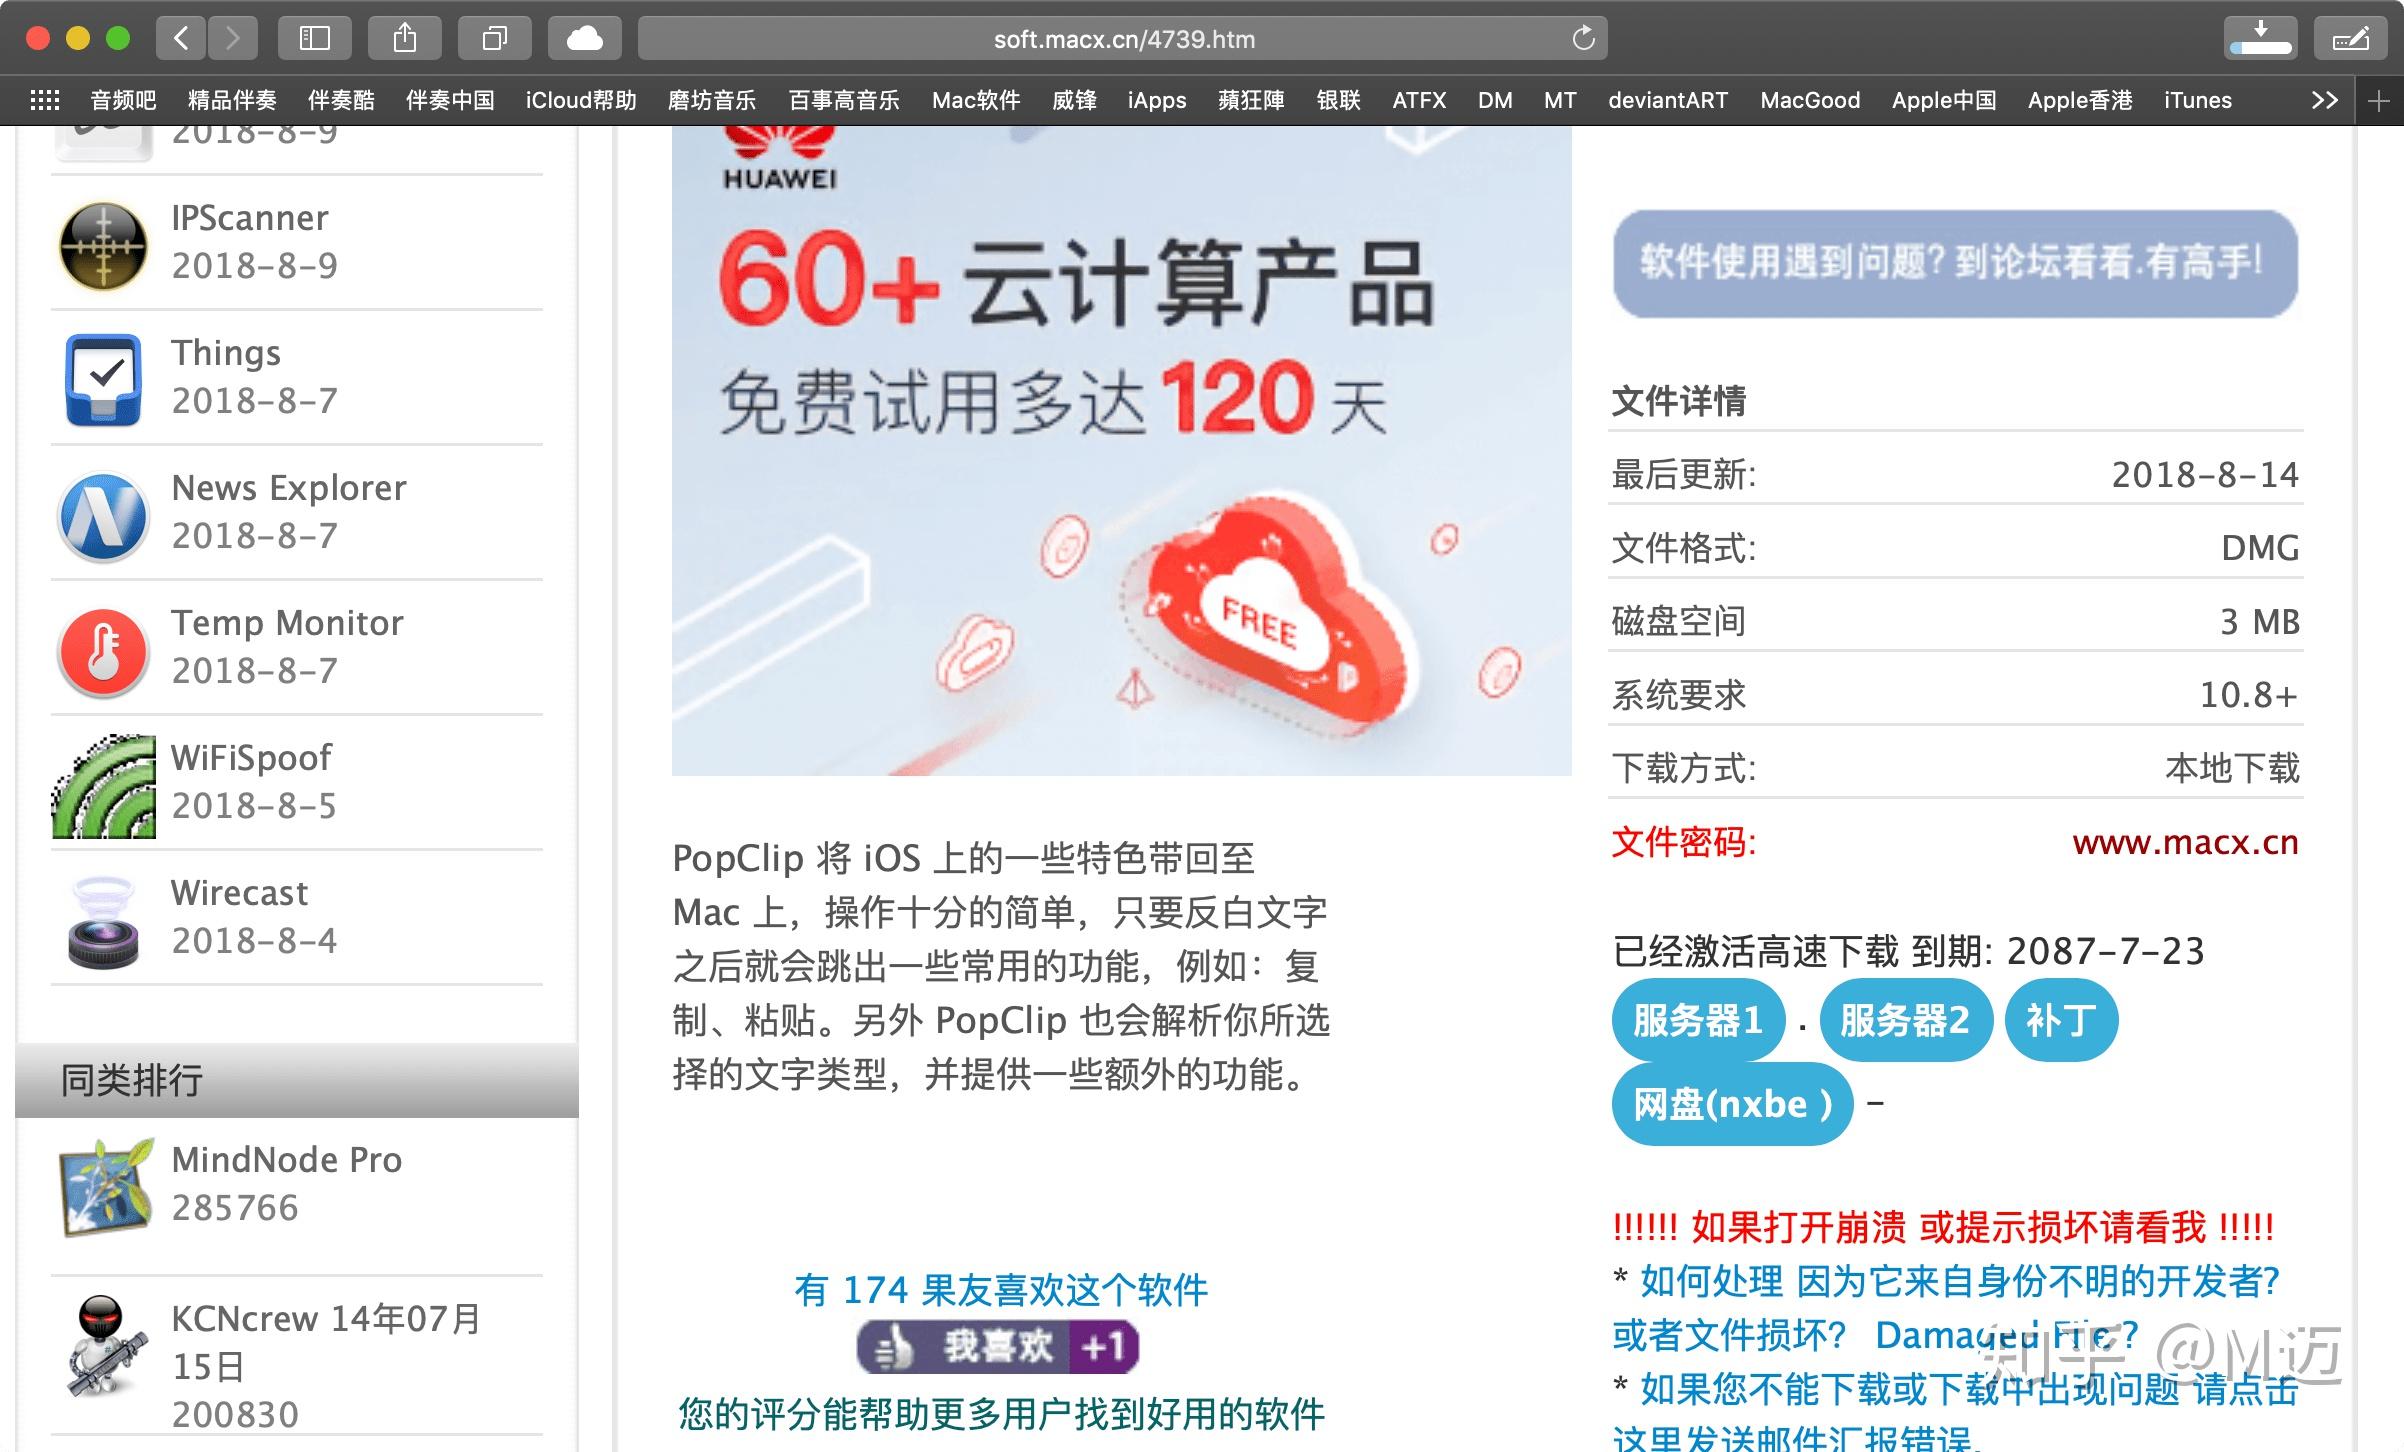Open the IPScanner list entry title

coord(249,218)
